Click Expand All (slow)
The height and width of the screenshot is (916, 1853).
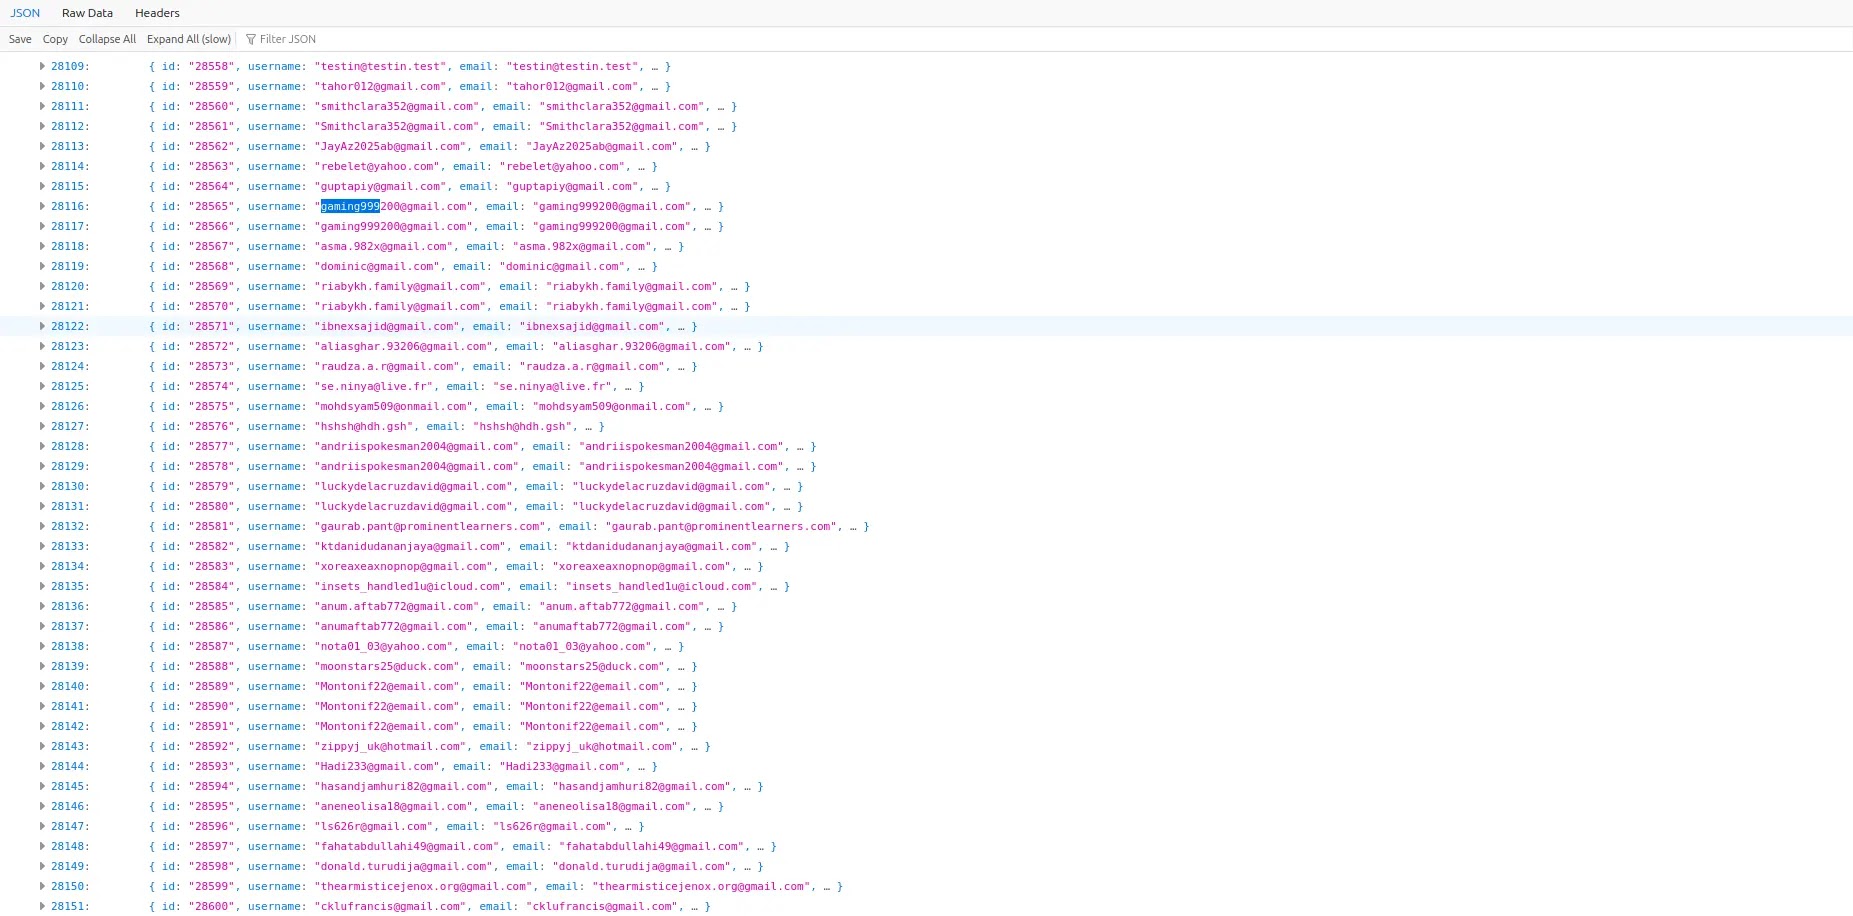188,39
